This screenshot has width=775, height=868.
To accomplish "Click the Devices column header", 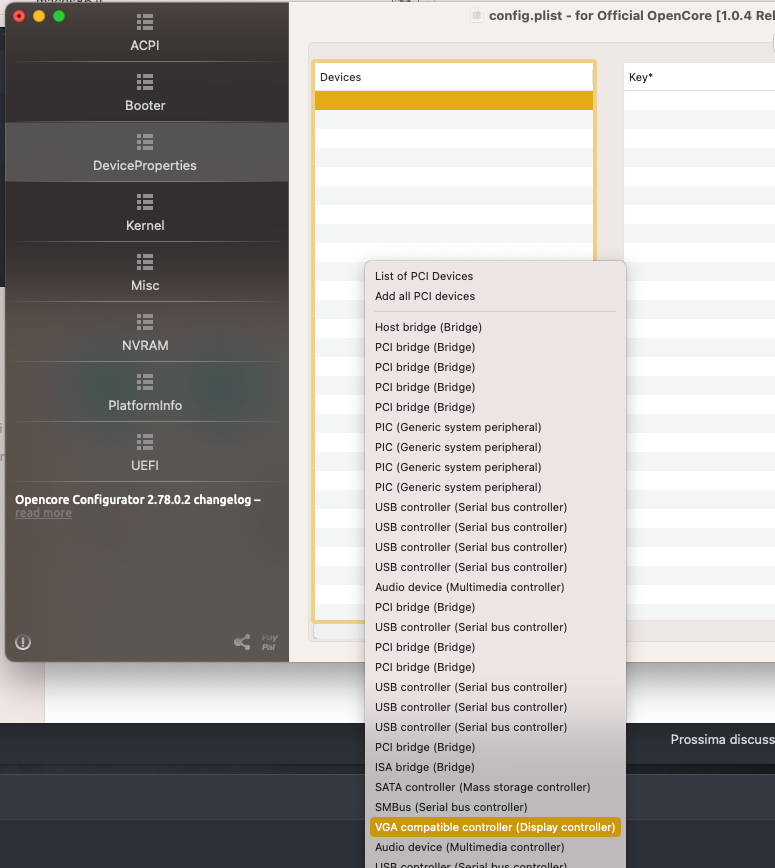I will [453, 77].
